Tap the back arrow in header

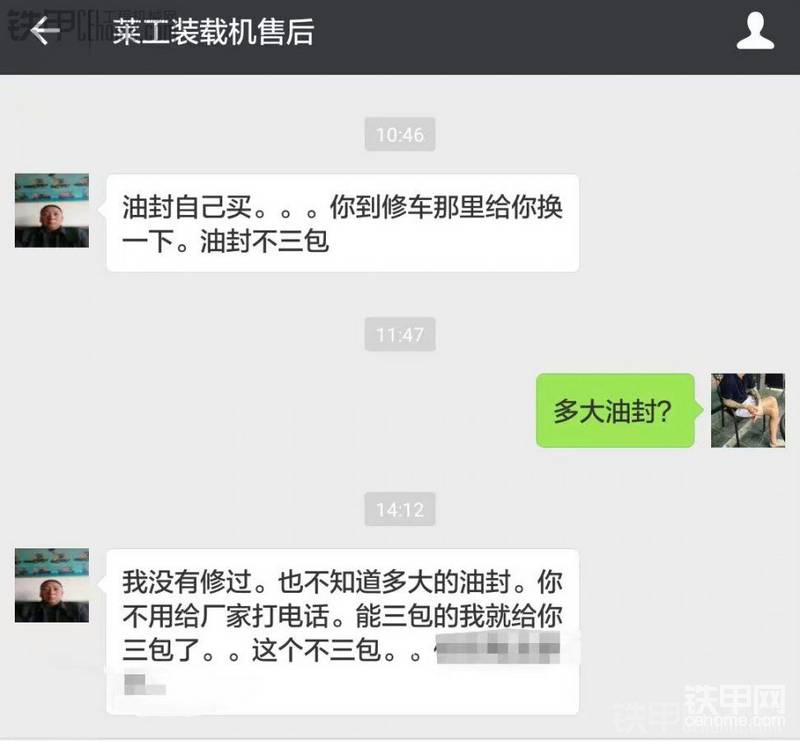coord(45,31)
